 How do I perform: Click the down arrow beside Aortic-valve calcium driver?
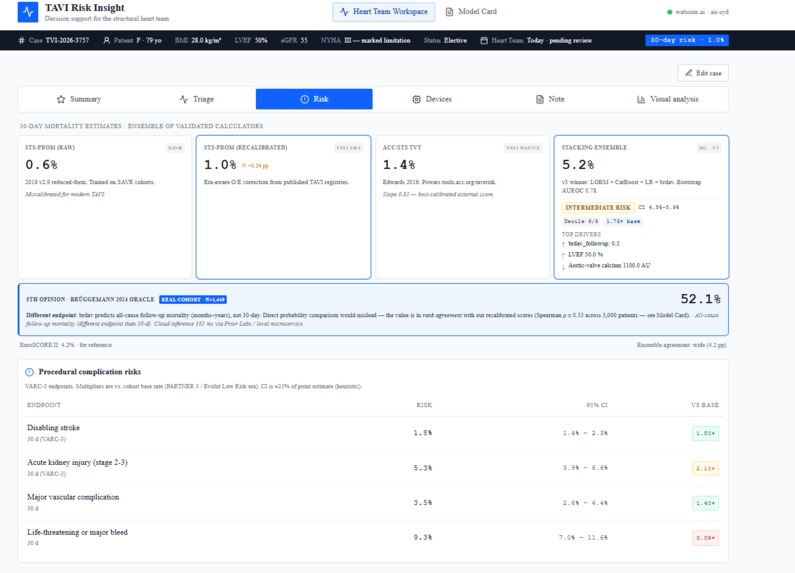point(563,266)
